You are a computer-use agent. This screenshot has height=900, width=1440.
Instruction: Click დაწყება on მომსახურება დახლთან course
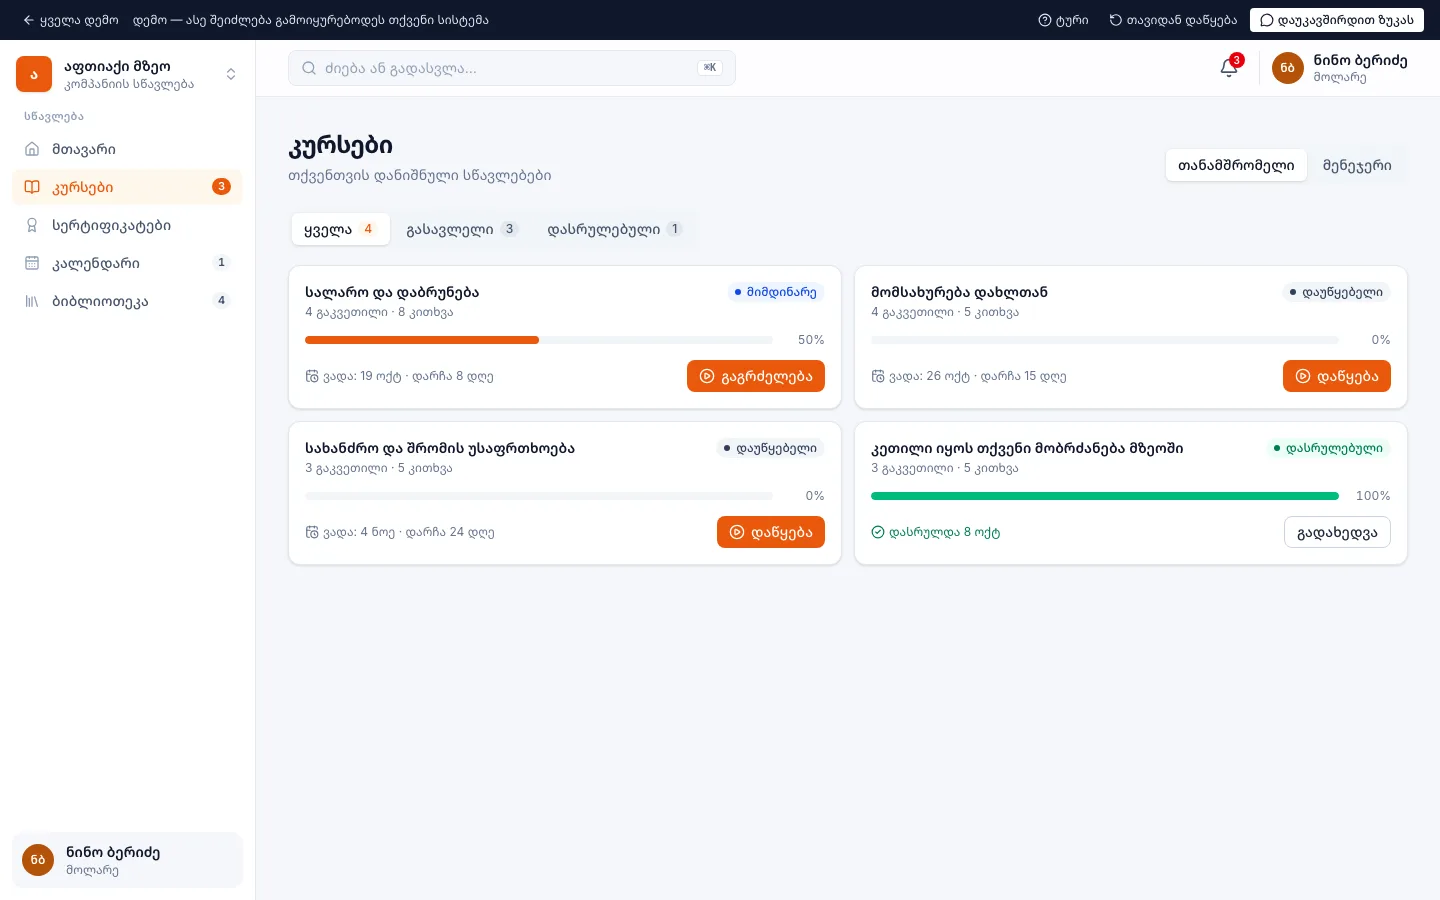(1337, 376)
